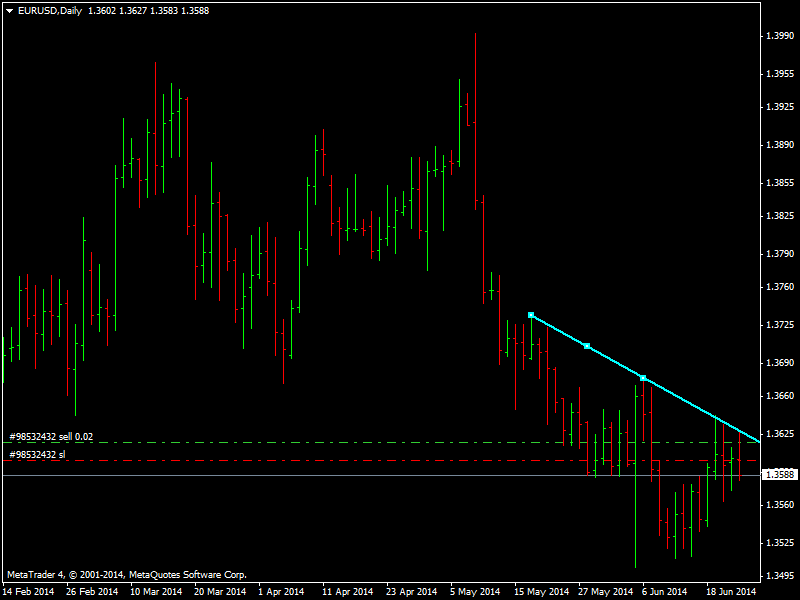
Task: Click the 26 Feb 2014 date label
Action: point(92,592)
